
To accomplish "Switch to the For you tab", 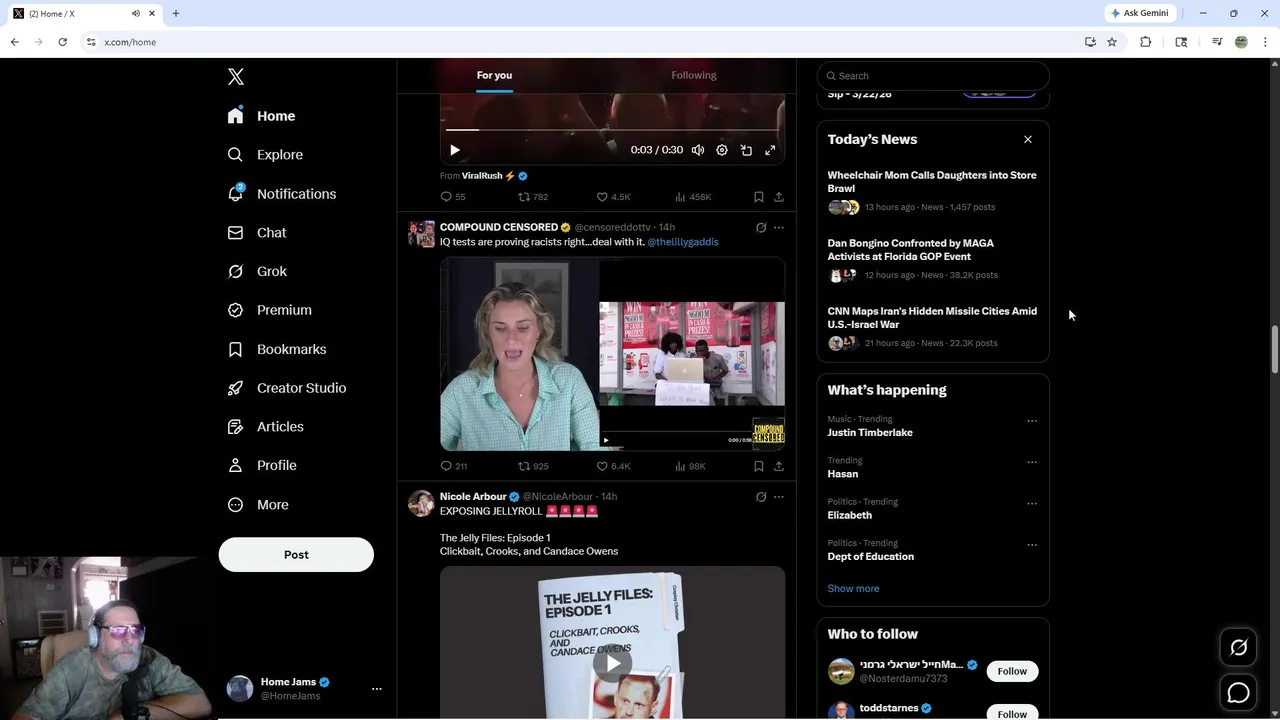I will [x=494, y=75].
